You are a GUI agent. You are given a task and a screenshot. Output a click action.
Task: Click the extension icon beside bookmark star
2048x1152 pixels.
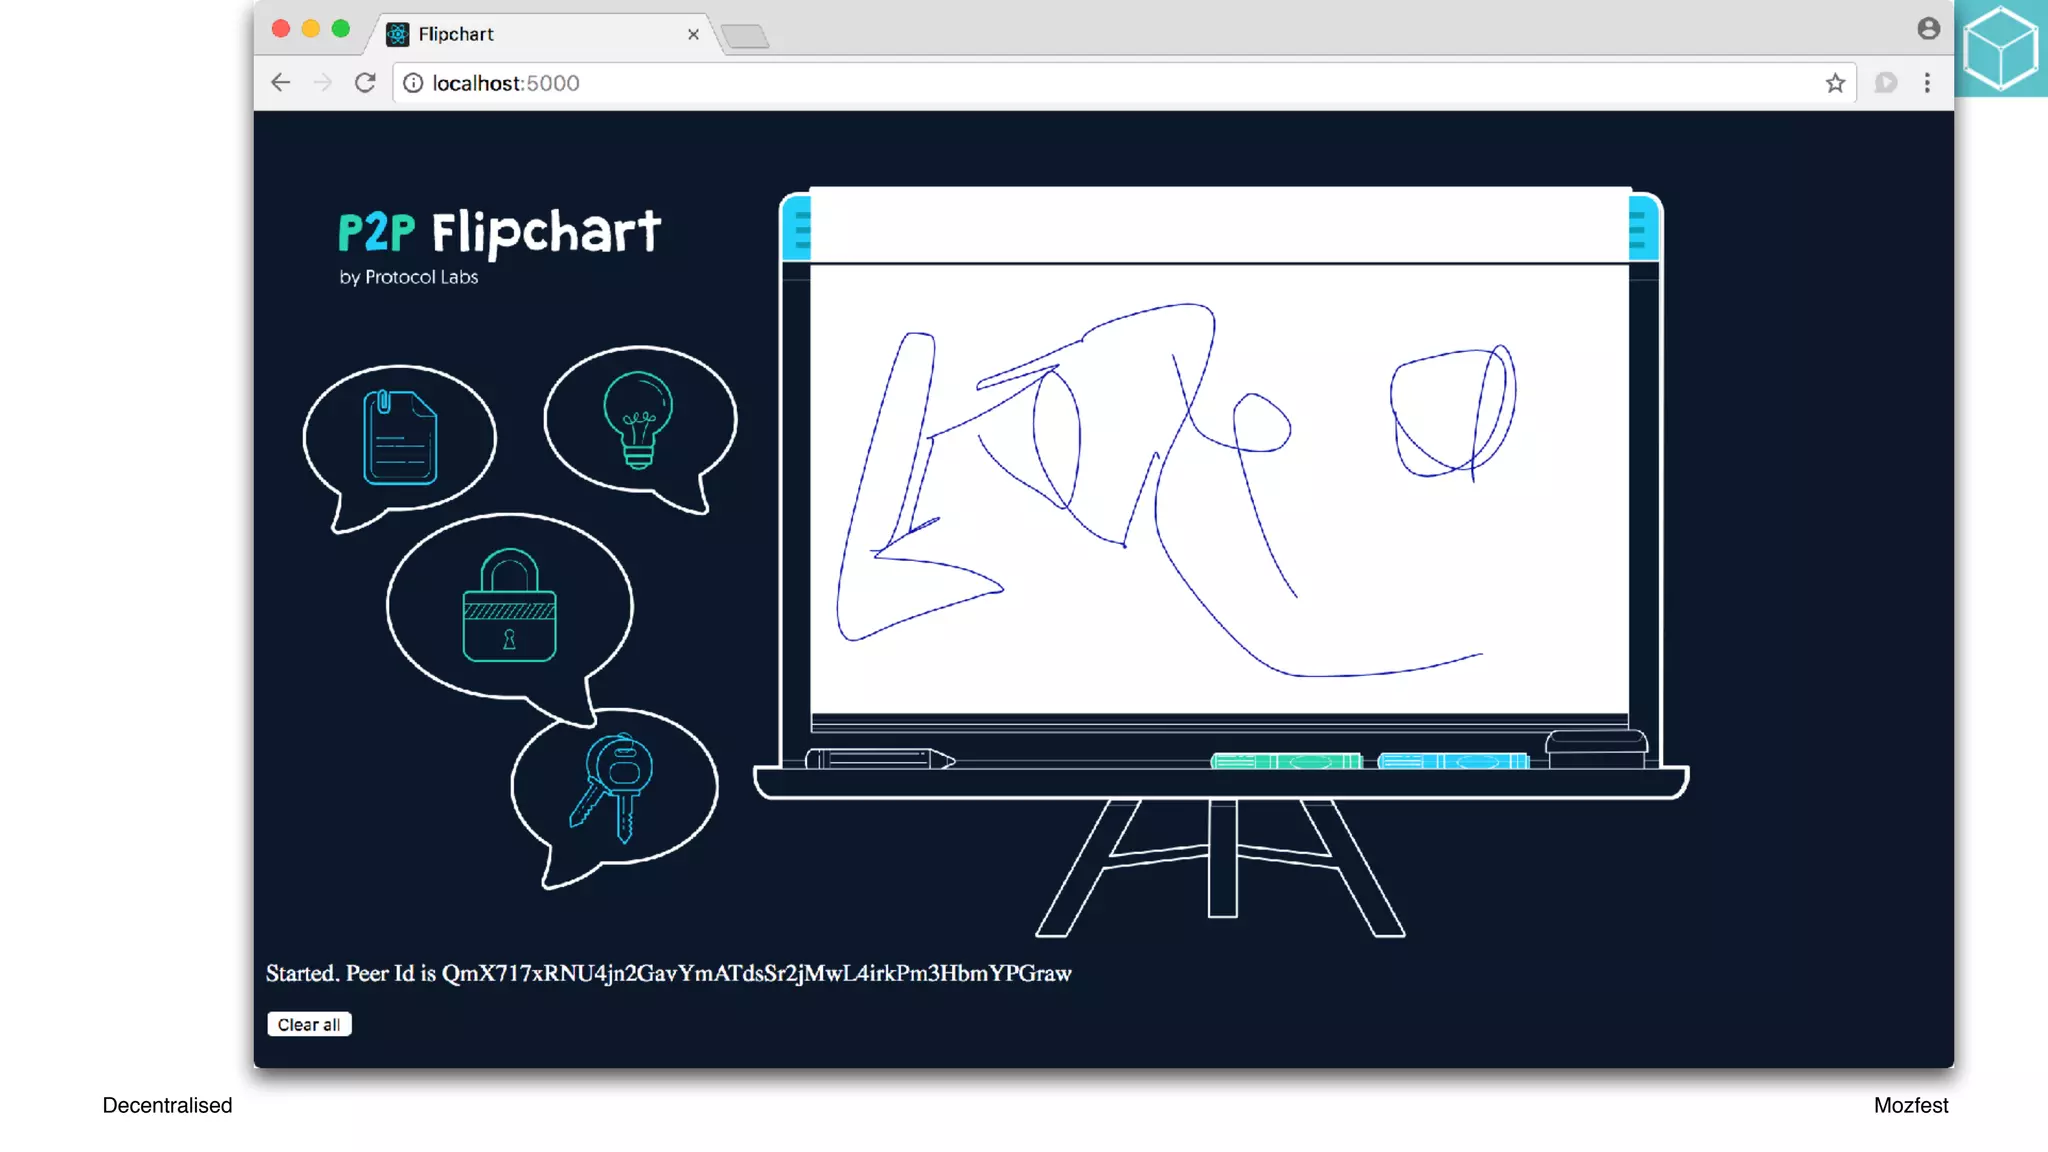coord(1886,83)
